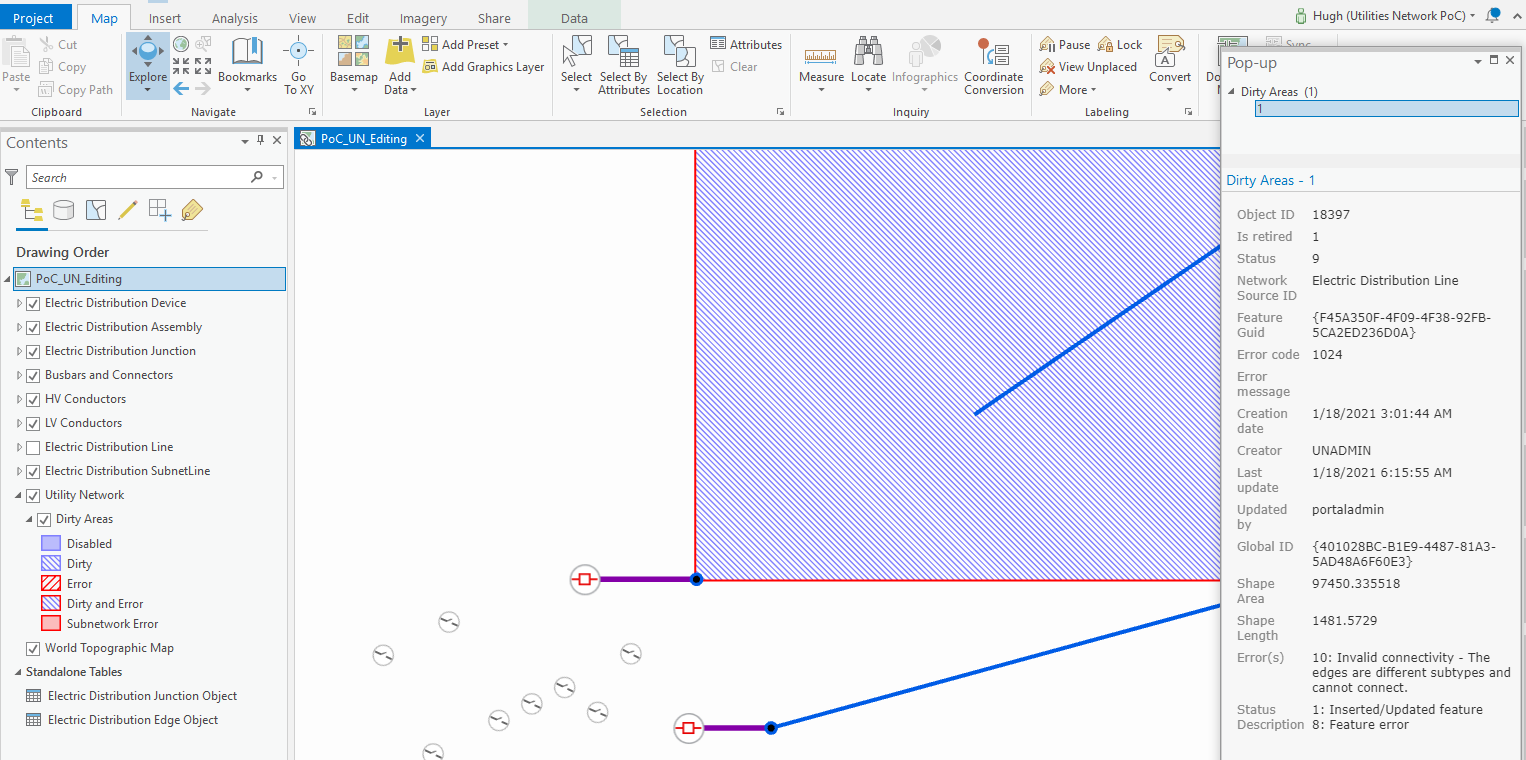Disable the HV Conductors layer
1526x760 pixels.
point(33,399)
